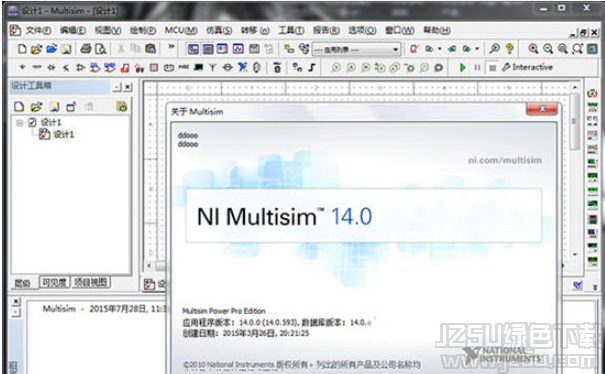Image resolution: width=605 pixels, height=374 pixels.
Task: Toggle checkbox next to 设计1 root node
Action: [x=32, y=123]
